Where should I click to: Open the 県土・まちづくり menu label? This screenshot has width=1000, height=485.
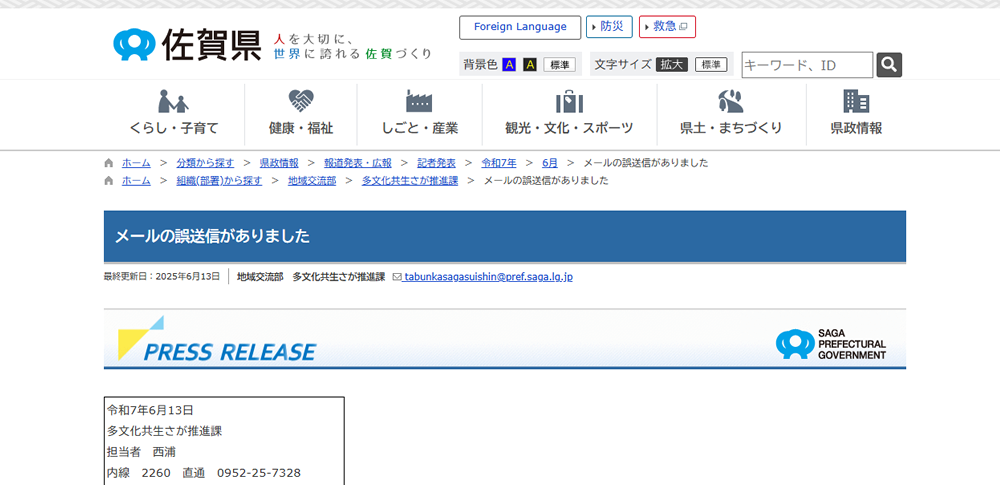click(731, 128)
